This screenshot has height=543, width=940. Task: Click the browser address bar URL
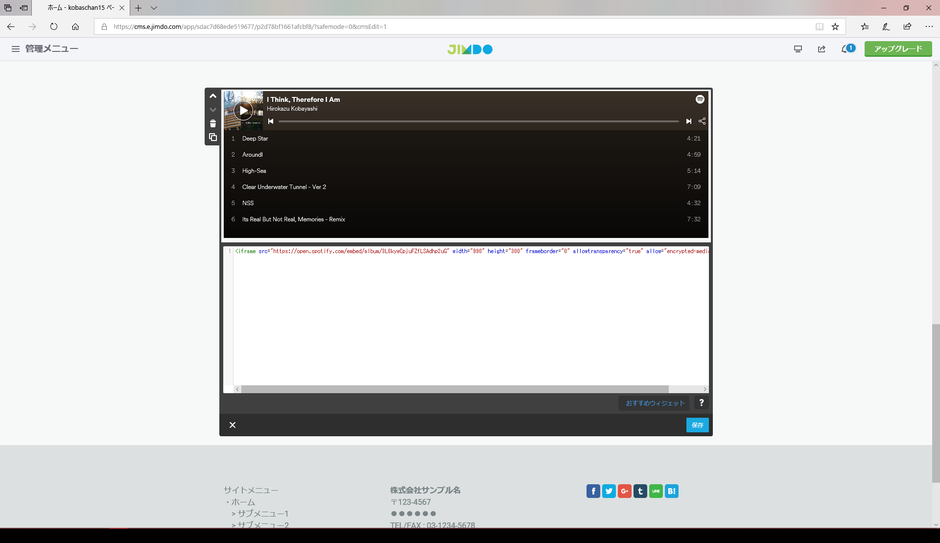tap(249, 26)
